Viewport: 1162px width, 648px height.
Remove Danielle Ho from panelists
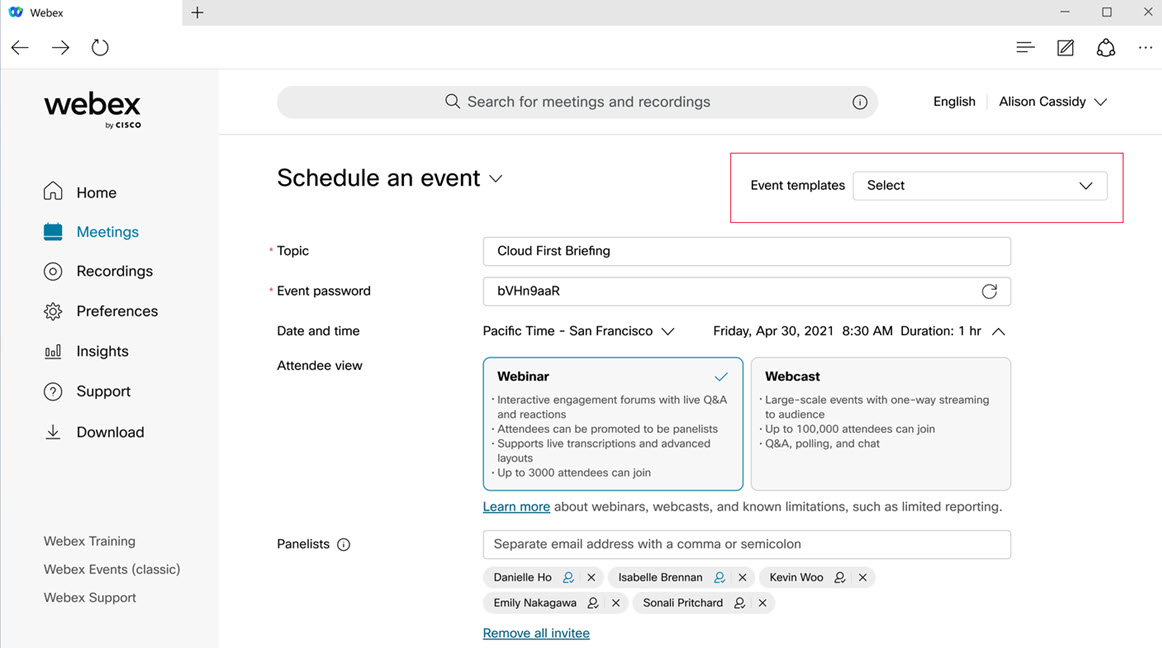click(x=591, y=577)
